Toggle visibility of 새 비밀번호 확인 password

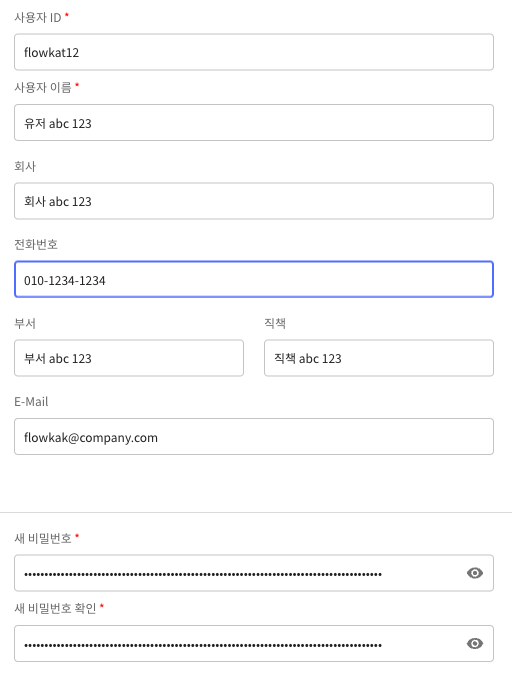click(x=475, y=643)
